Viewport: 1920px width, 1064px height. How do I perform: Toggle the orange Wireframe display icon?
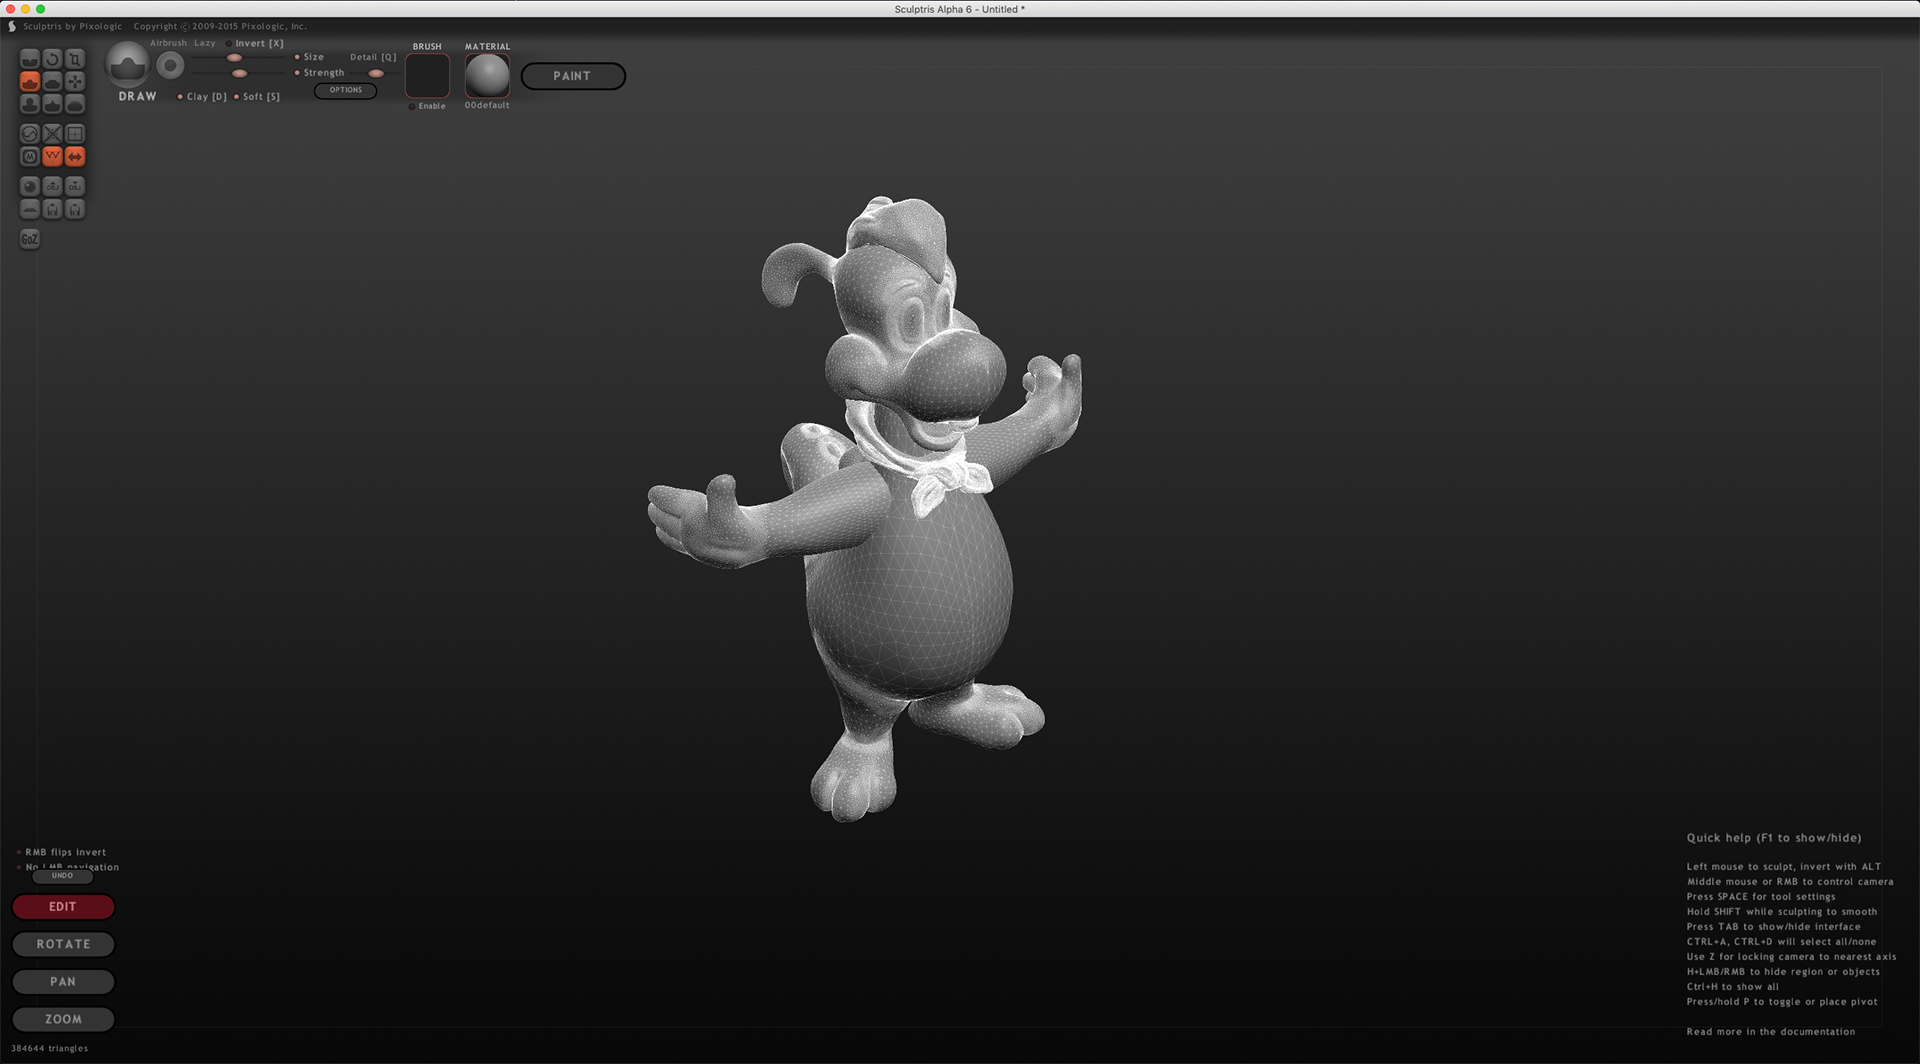(52, 157)
